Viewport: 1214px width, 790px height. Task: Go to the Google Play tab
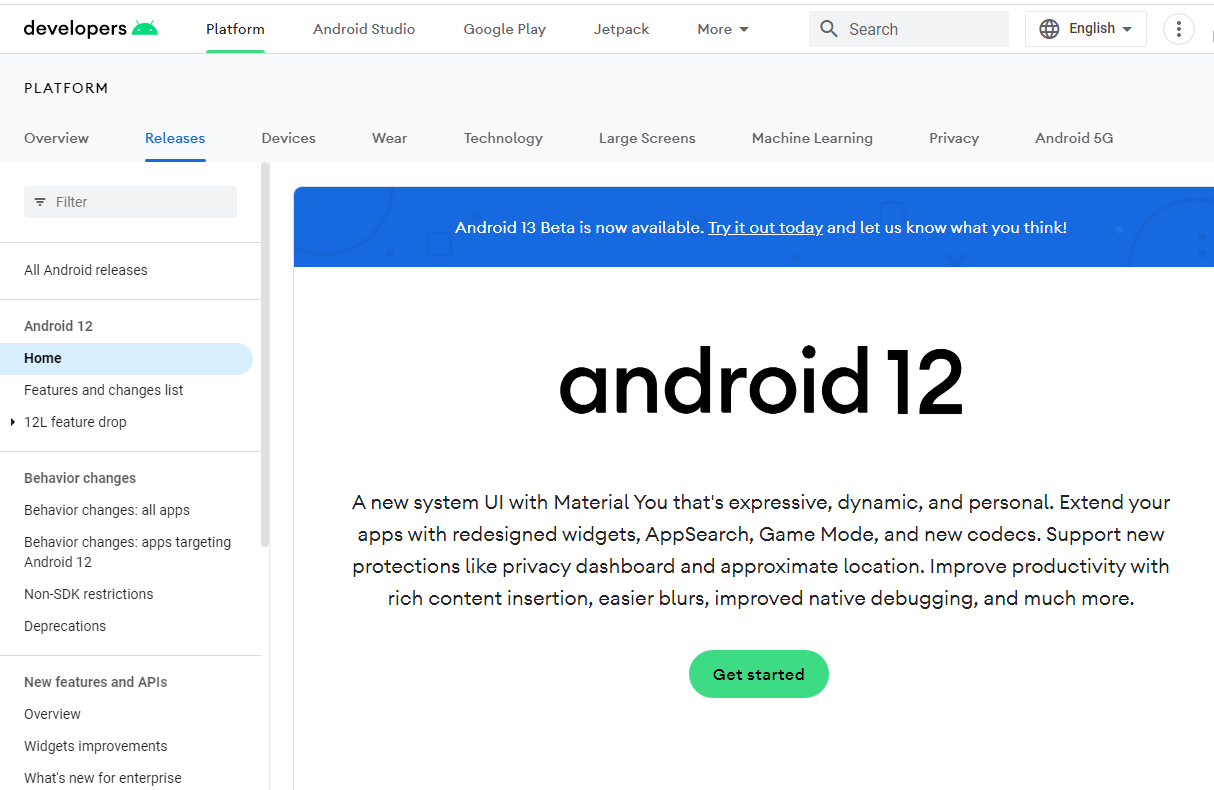pyautogui.click(x=504, y=29)
